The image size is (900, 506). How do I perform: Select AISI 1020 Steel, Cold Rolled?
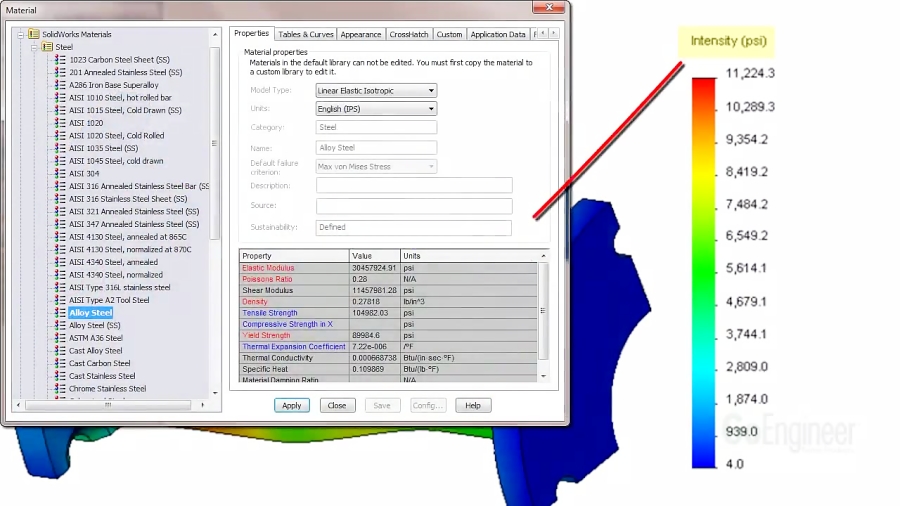[117, 135]
